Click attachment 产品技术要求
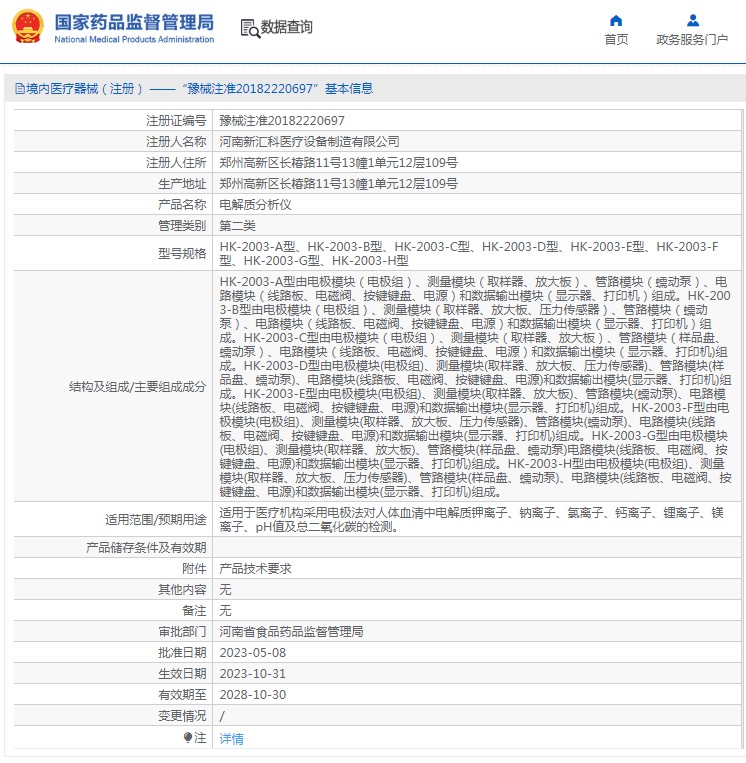746x763 pixels. 255,568
